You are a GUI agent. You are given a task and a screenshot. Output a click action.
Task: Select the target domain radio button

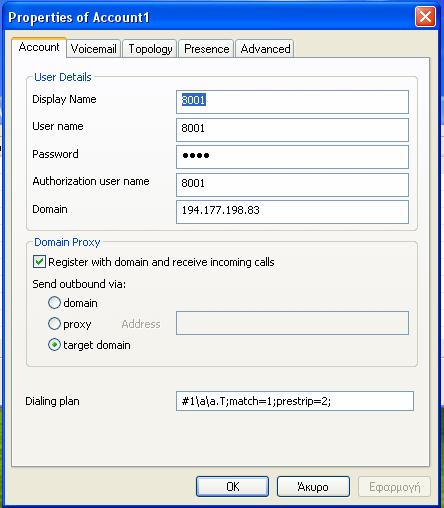tap(54, 345)
